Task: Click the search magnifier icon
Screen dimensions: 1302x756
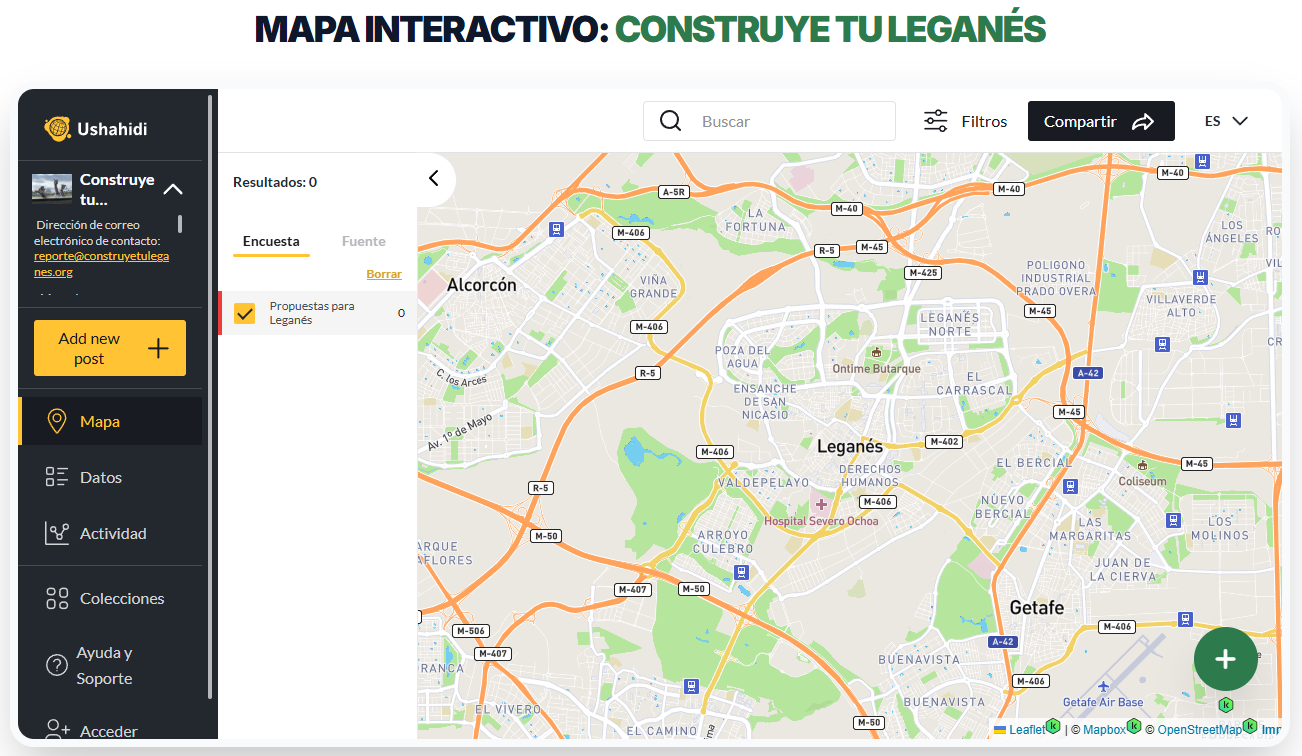Action: 670,120
